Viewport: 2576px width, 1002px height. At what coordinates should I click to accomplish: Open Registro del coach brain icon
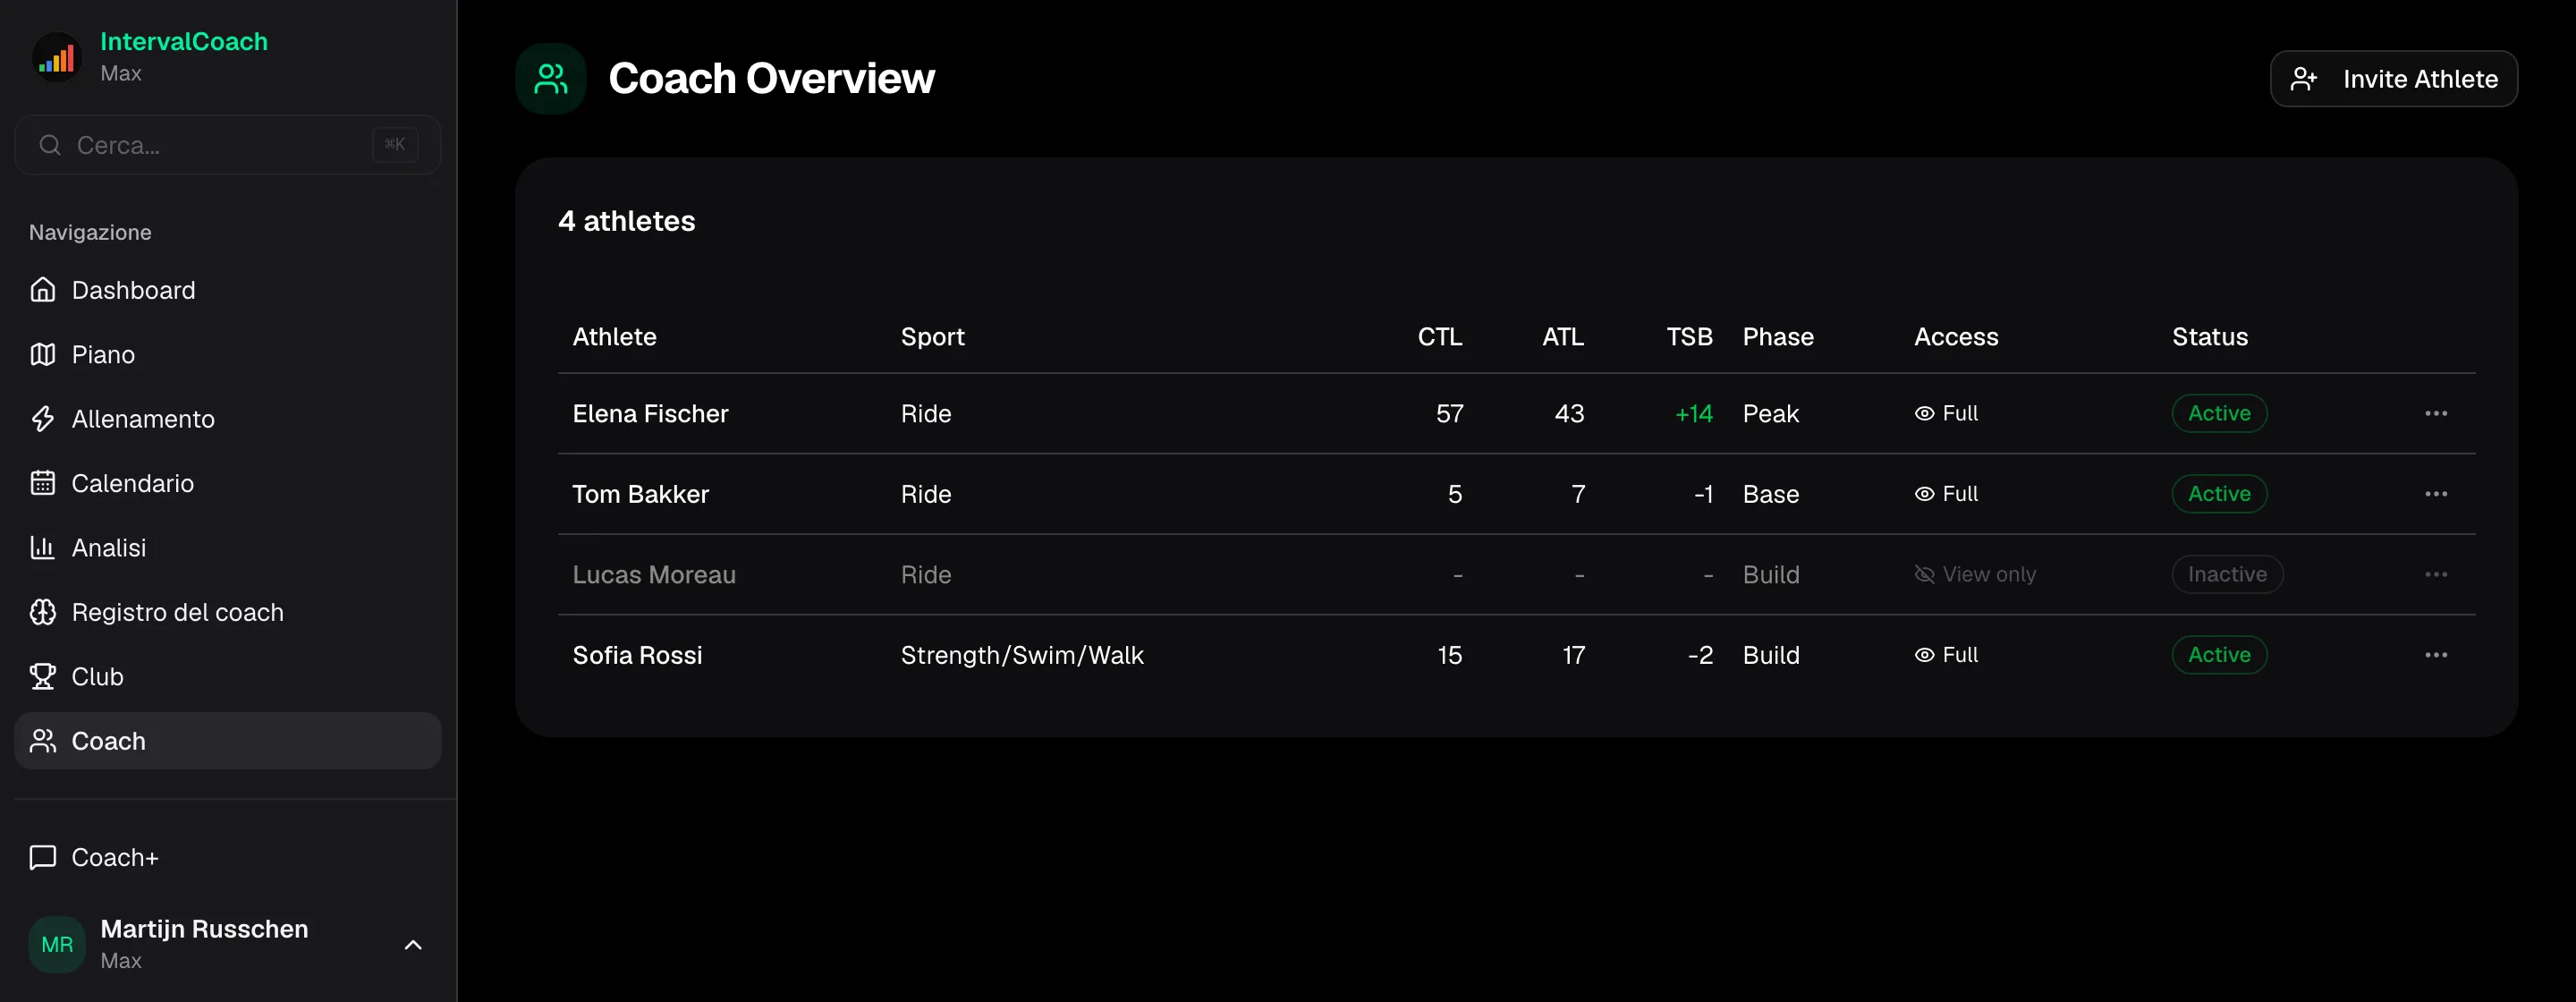(43, 612)
